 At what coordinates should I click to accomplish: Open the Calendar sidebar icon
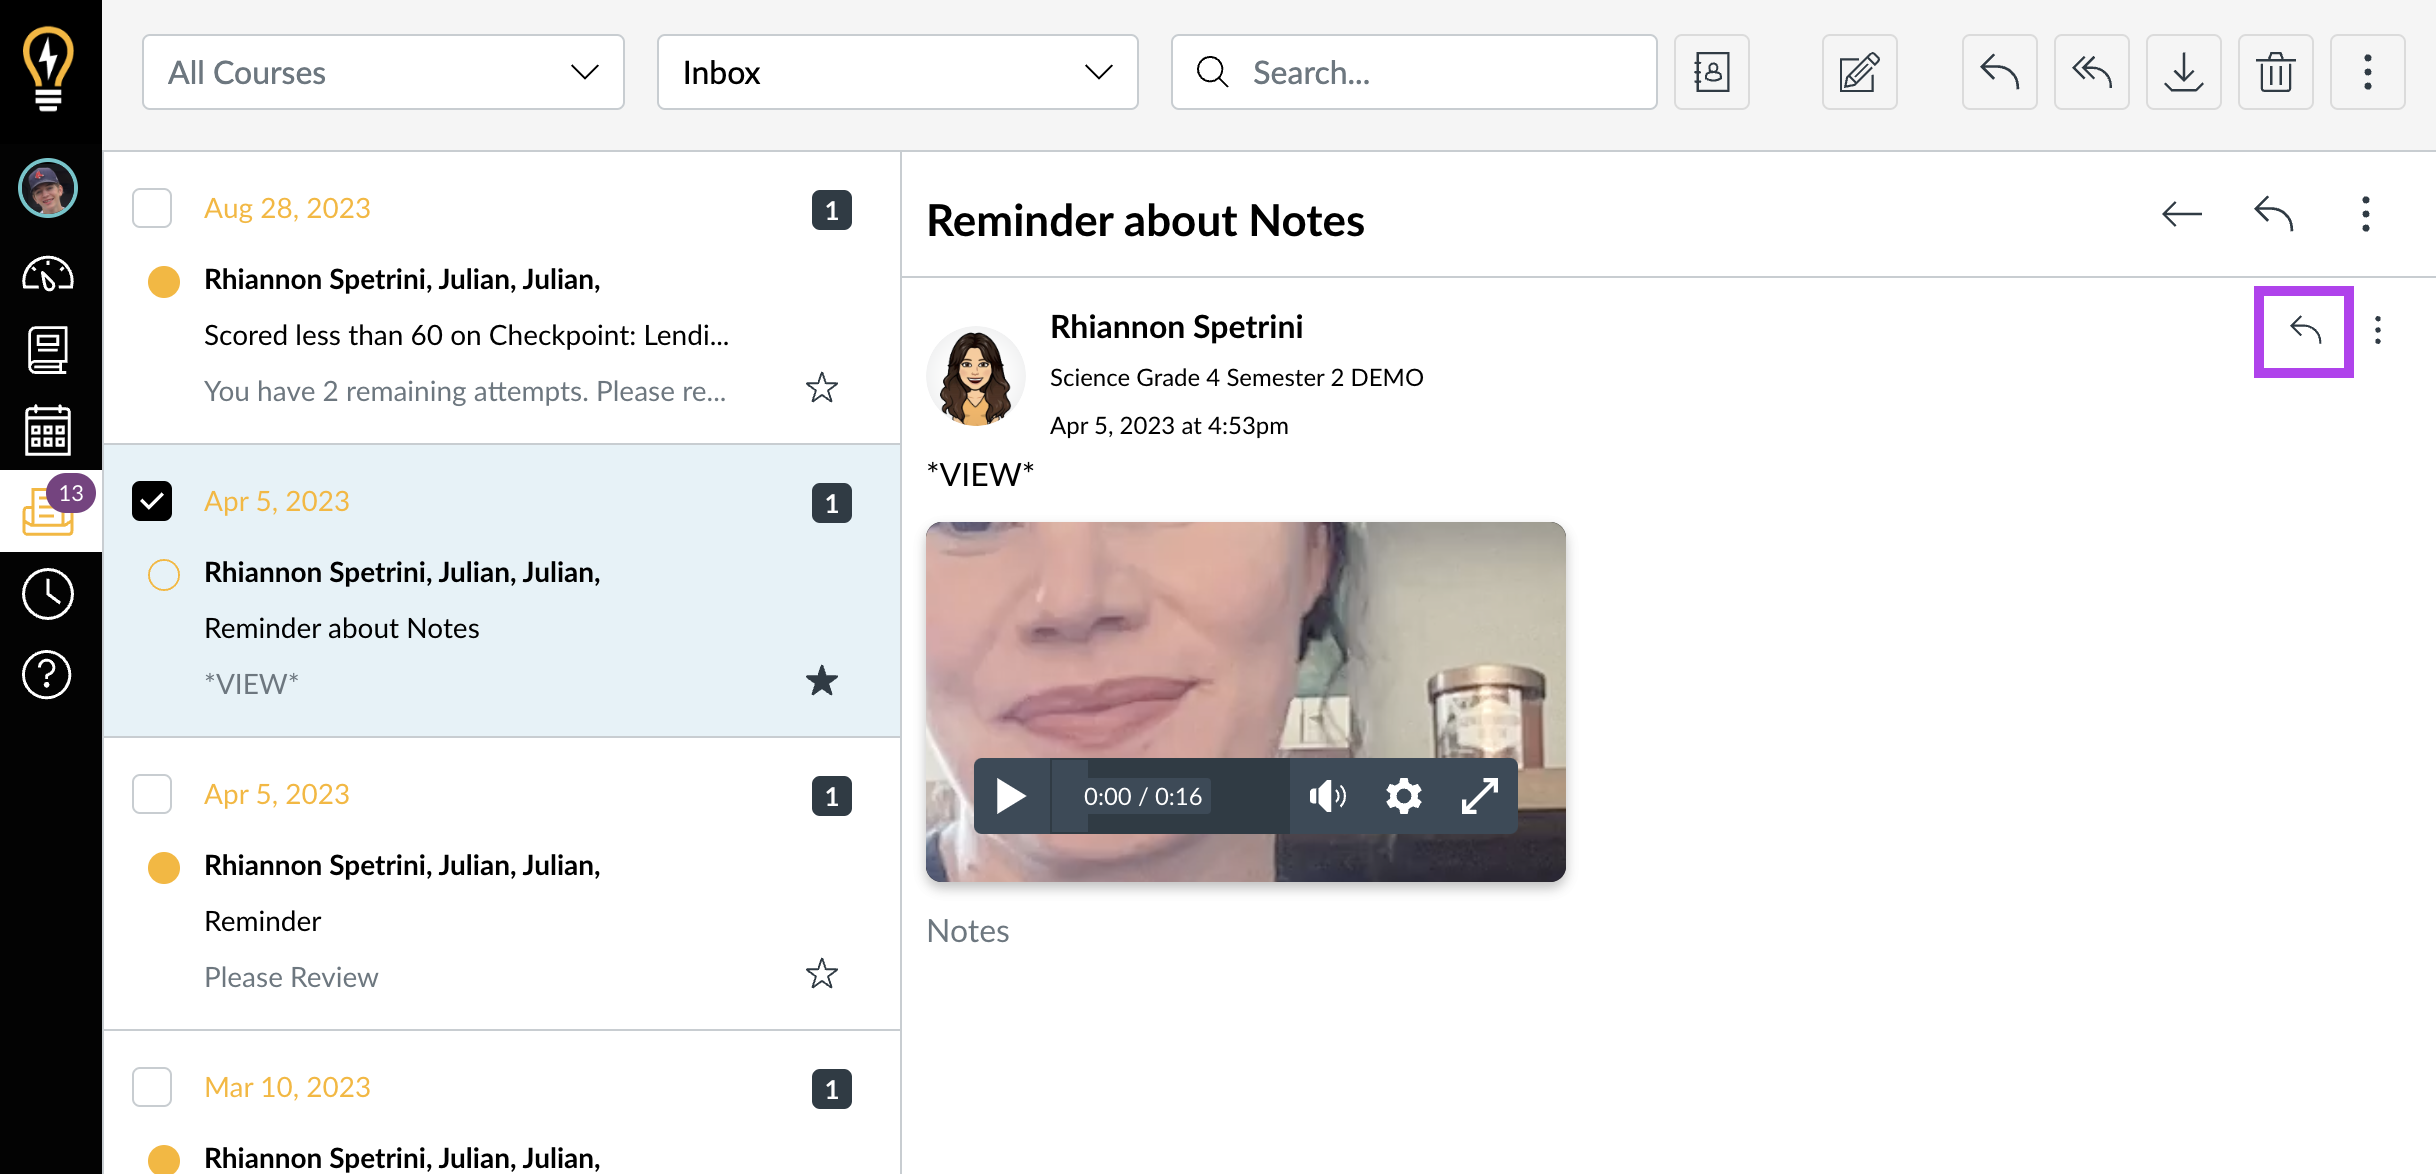click(x=48, y=430)
